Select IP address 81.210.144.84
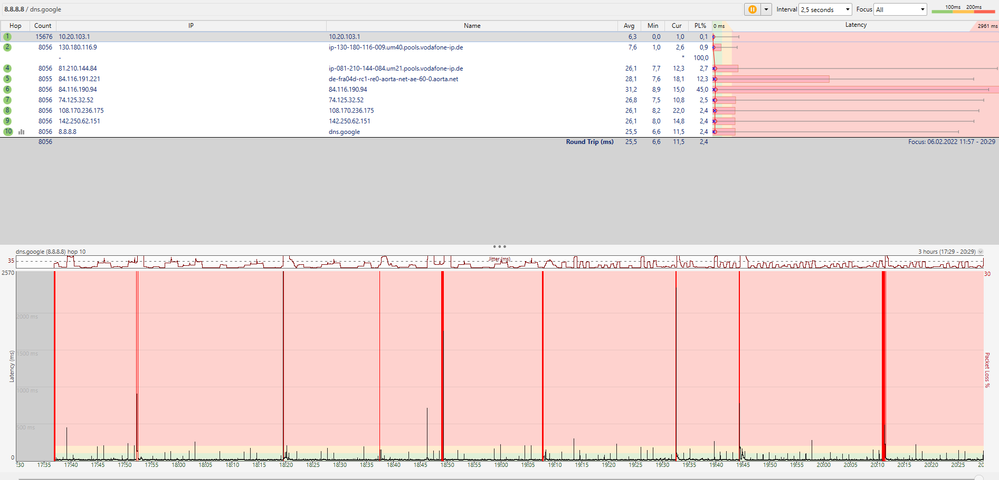Screen dimensions: 999x480 [78, 68]
